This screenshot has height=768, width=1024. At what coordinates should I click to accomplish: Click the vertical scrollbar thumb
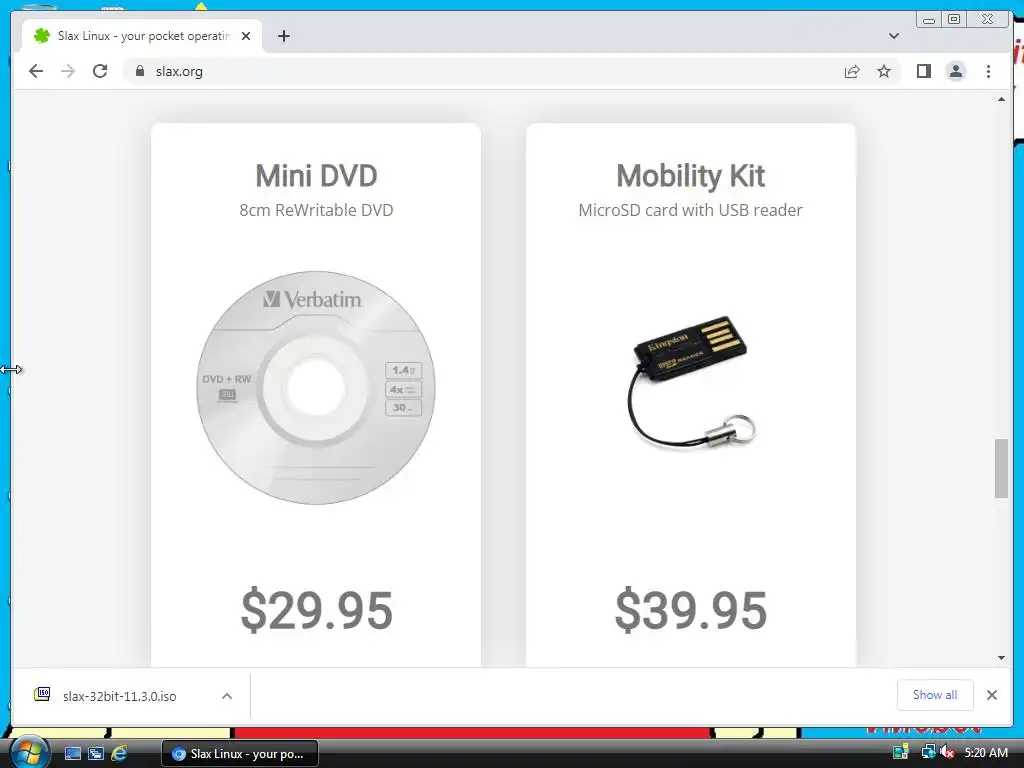coord(1001,468)
